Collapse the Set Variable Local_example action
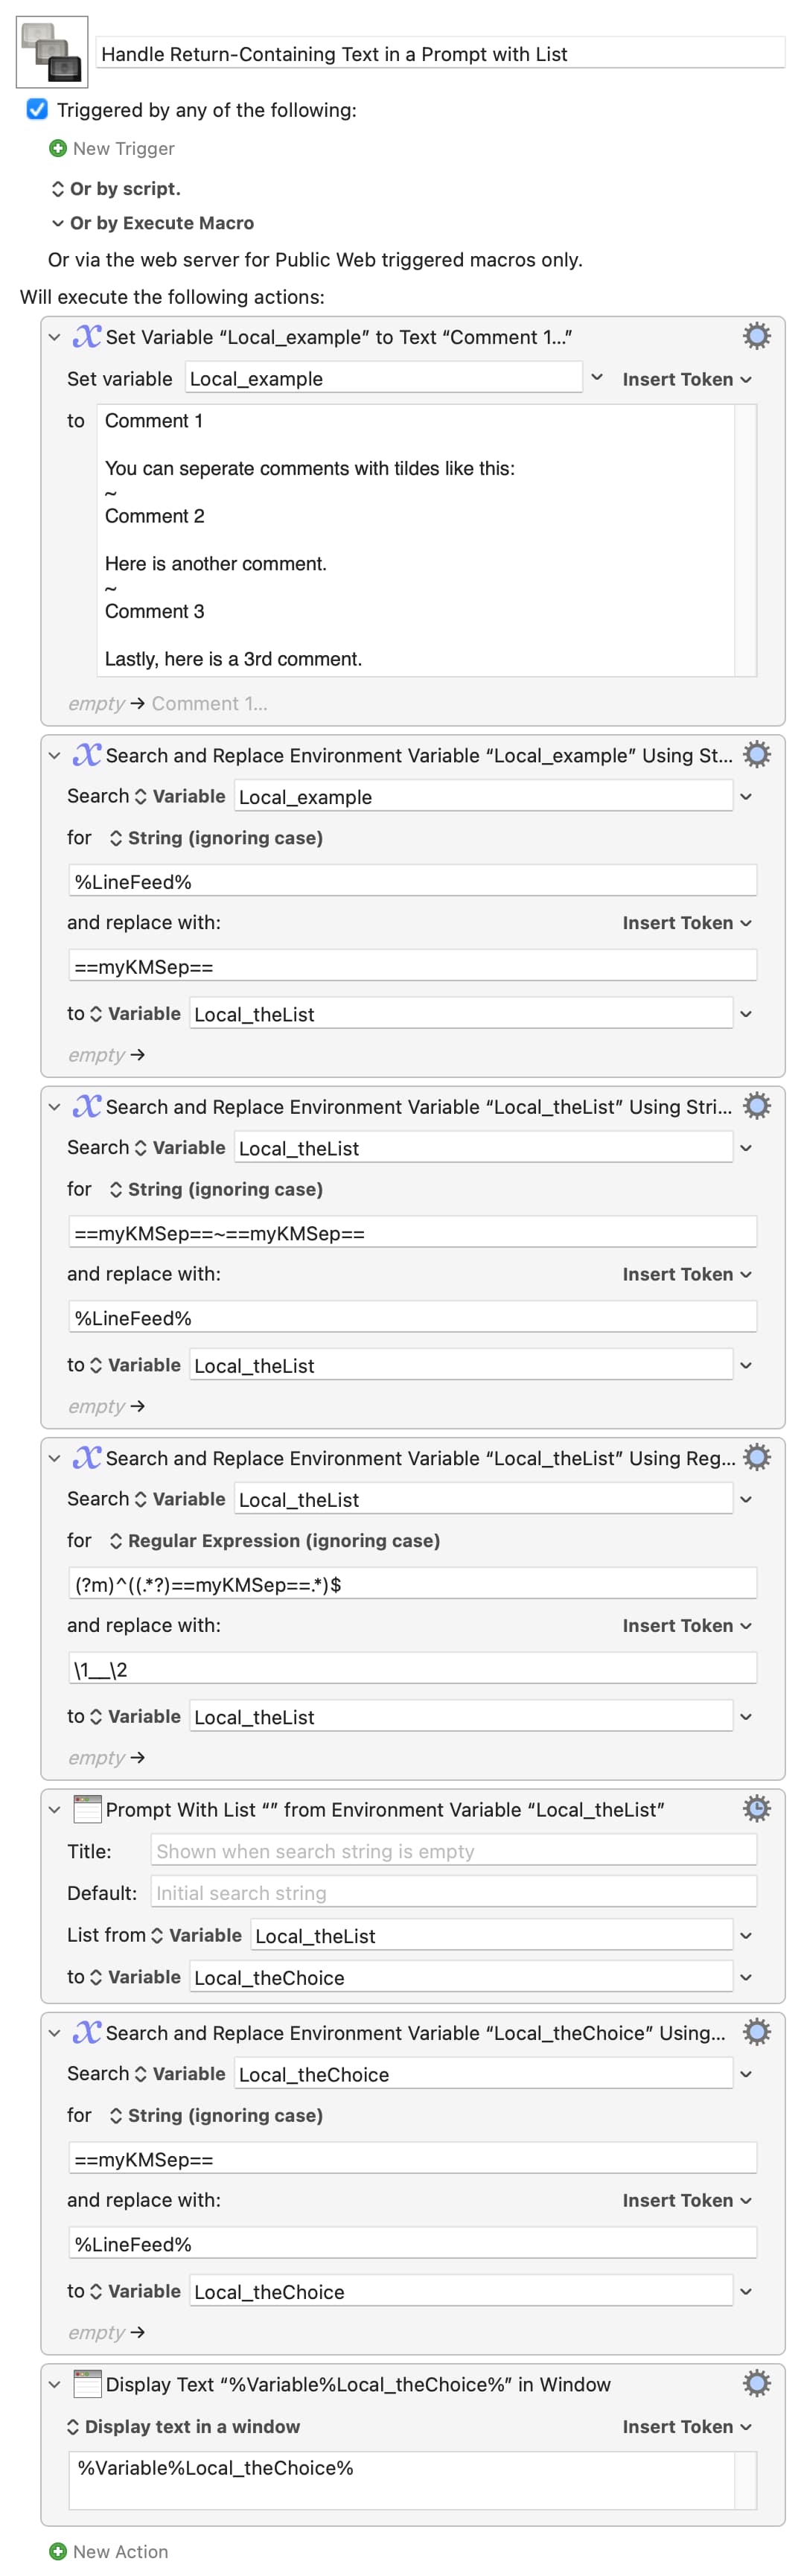Viewport: 801px width, 2576px height. point(54,337)
